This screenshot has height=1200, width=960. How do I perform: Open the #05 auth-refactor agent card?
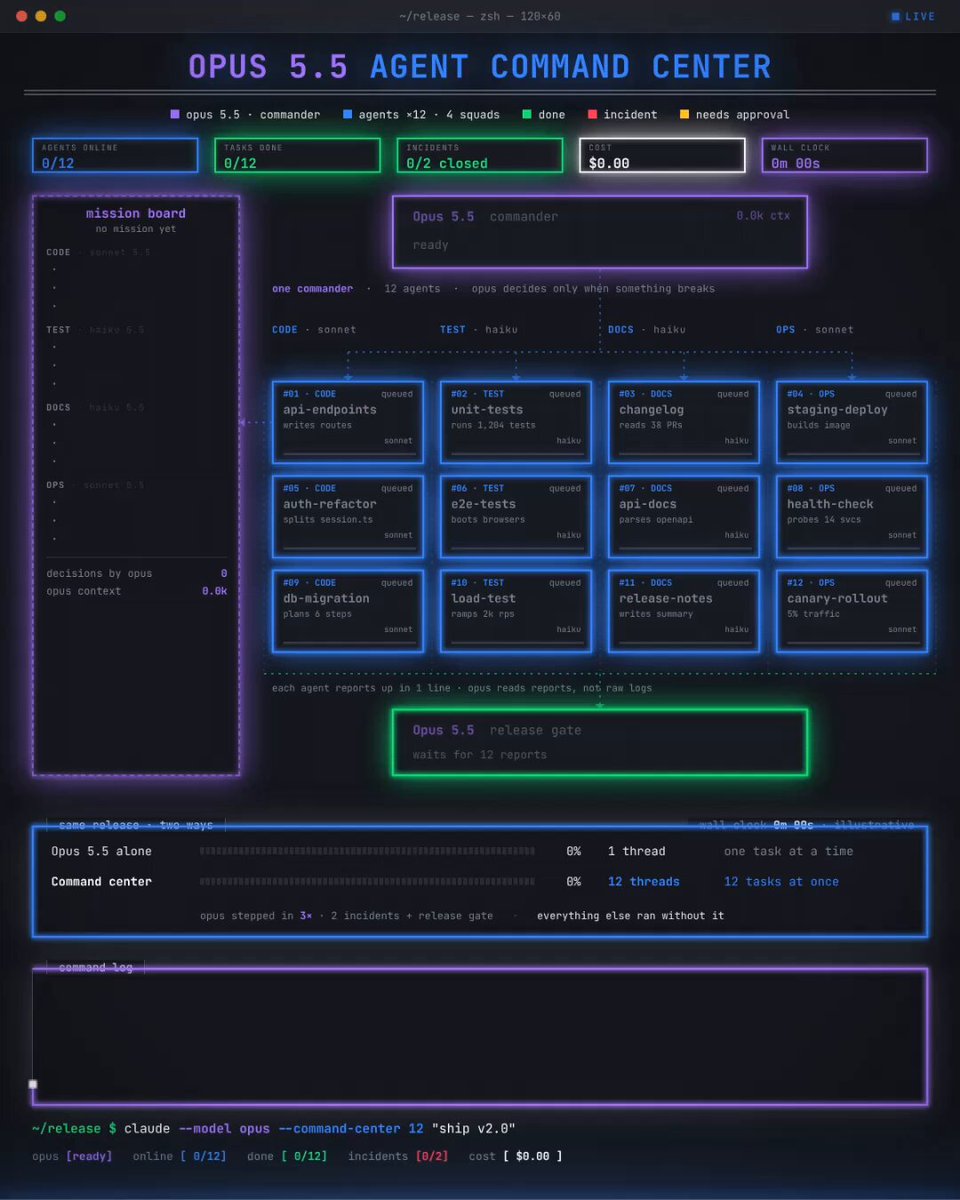point(348,516)
